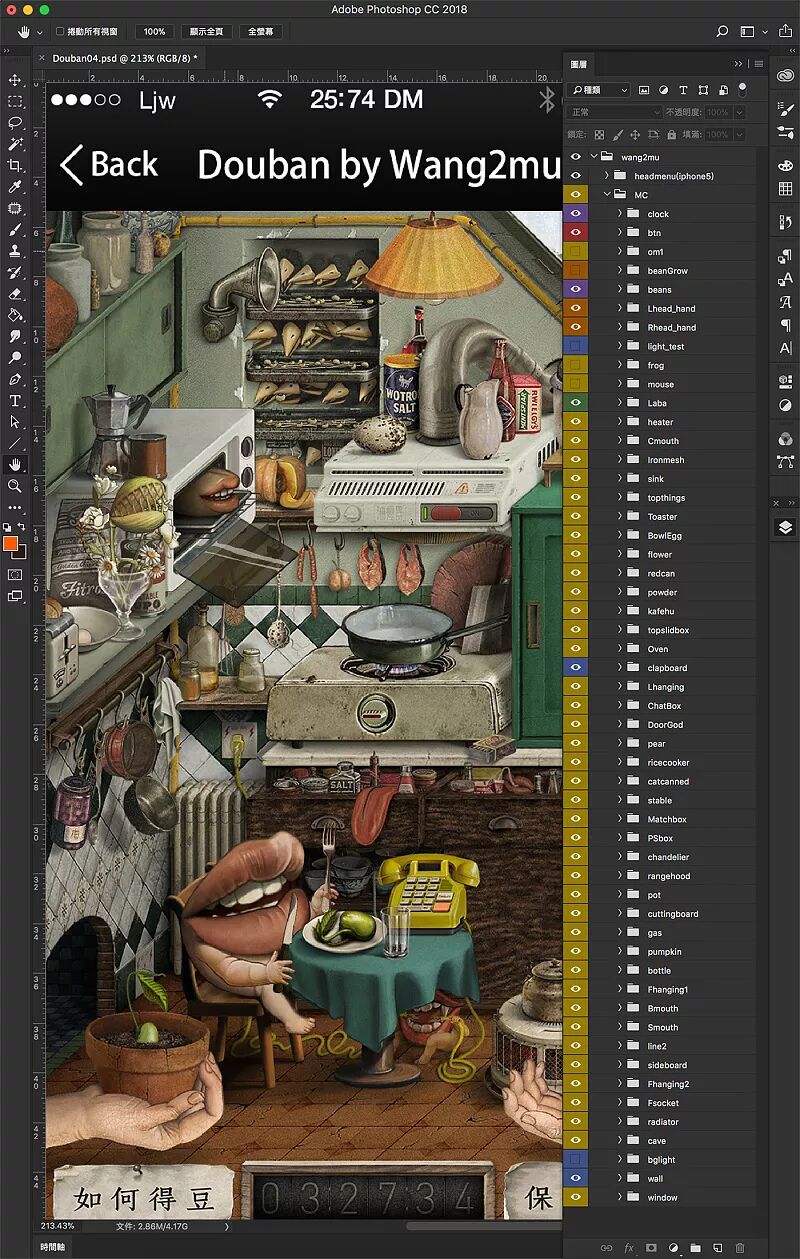
Task: Toggle visibility of the clapboard group
Action: pyautogui.click(x=575, y=668)
